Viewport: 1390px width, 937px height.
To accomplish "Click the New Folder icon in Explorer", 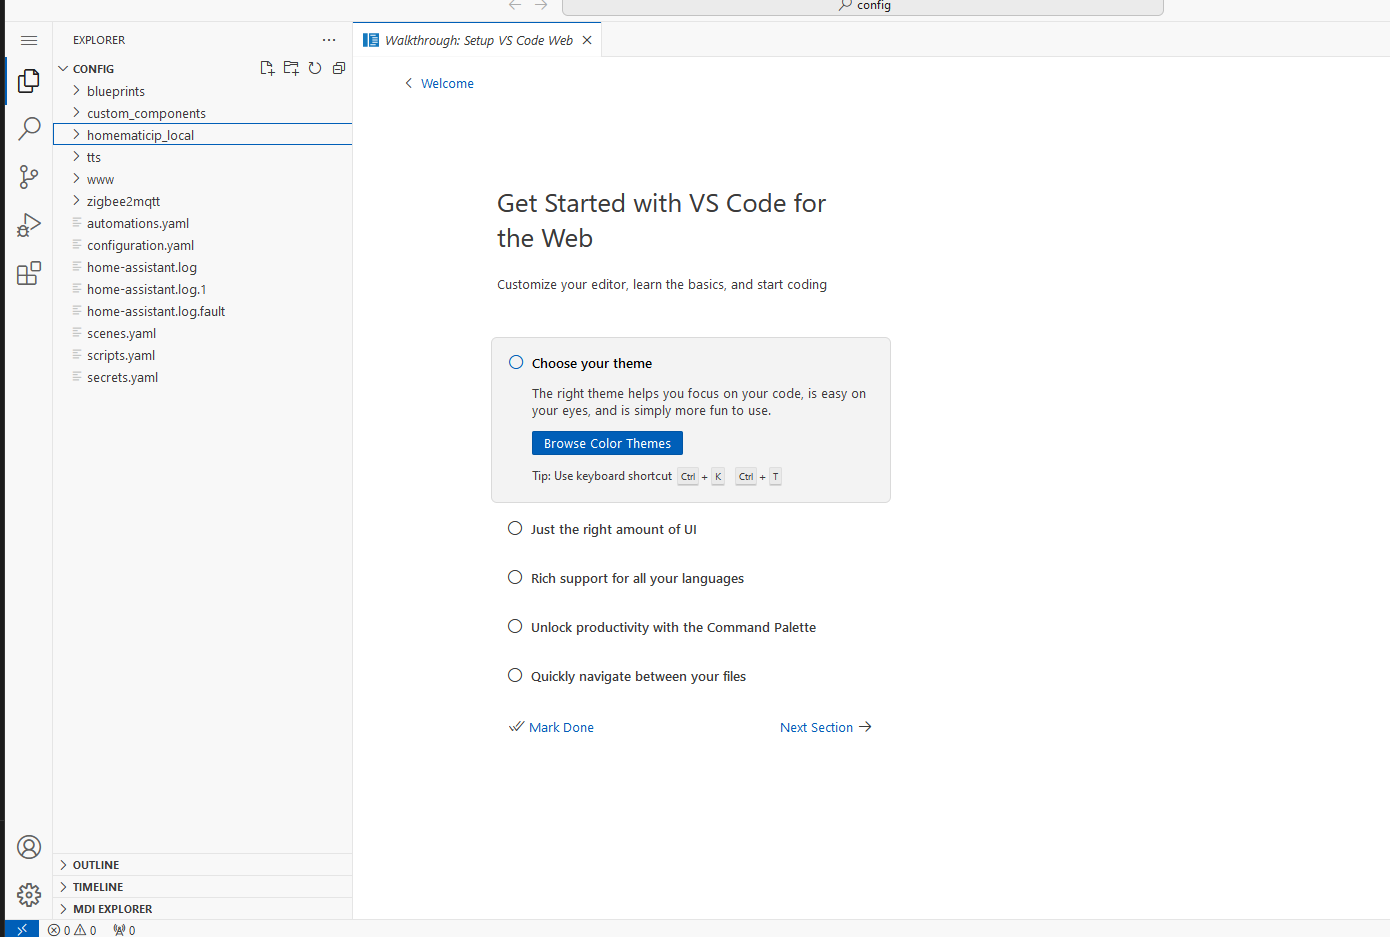I will pyautogui.click(x=291, y=68).
